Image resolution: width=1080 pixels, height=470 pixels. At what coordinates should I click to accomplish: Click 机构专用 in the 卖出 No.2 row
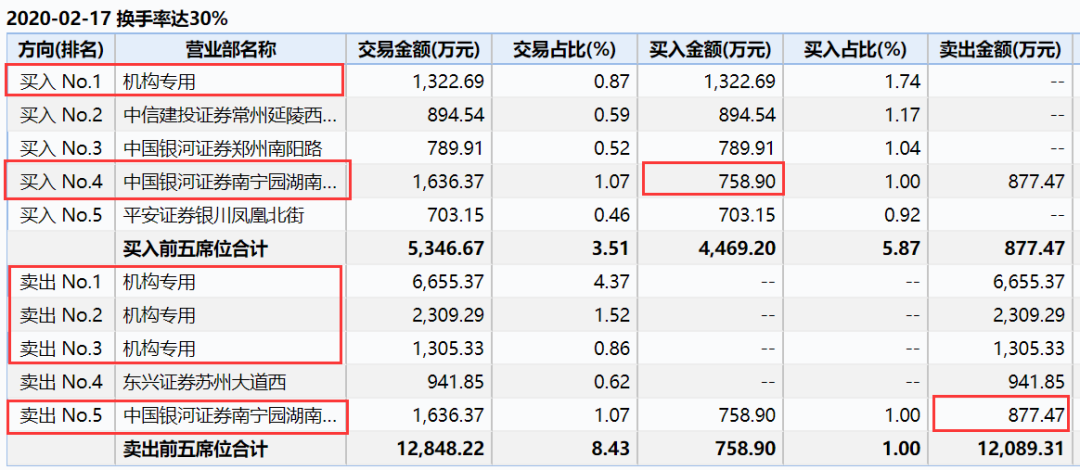[x=159, y=316]
